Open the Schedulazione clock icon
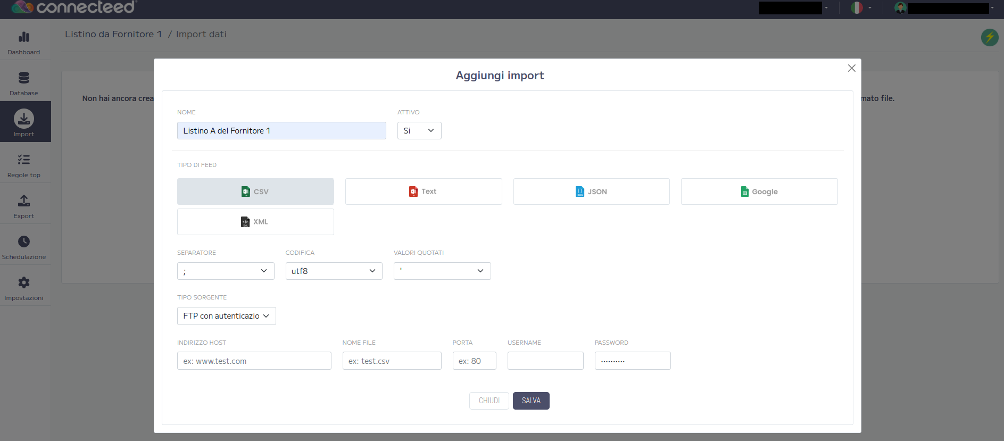1004x441 pixels. coord(24,246)
